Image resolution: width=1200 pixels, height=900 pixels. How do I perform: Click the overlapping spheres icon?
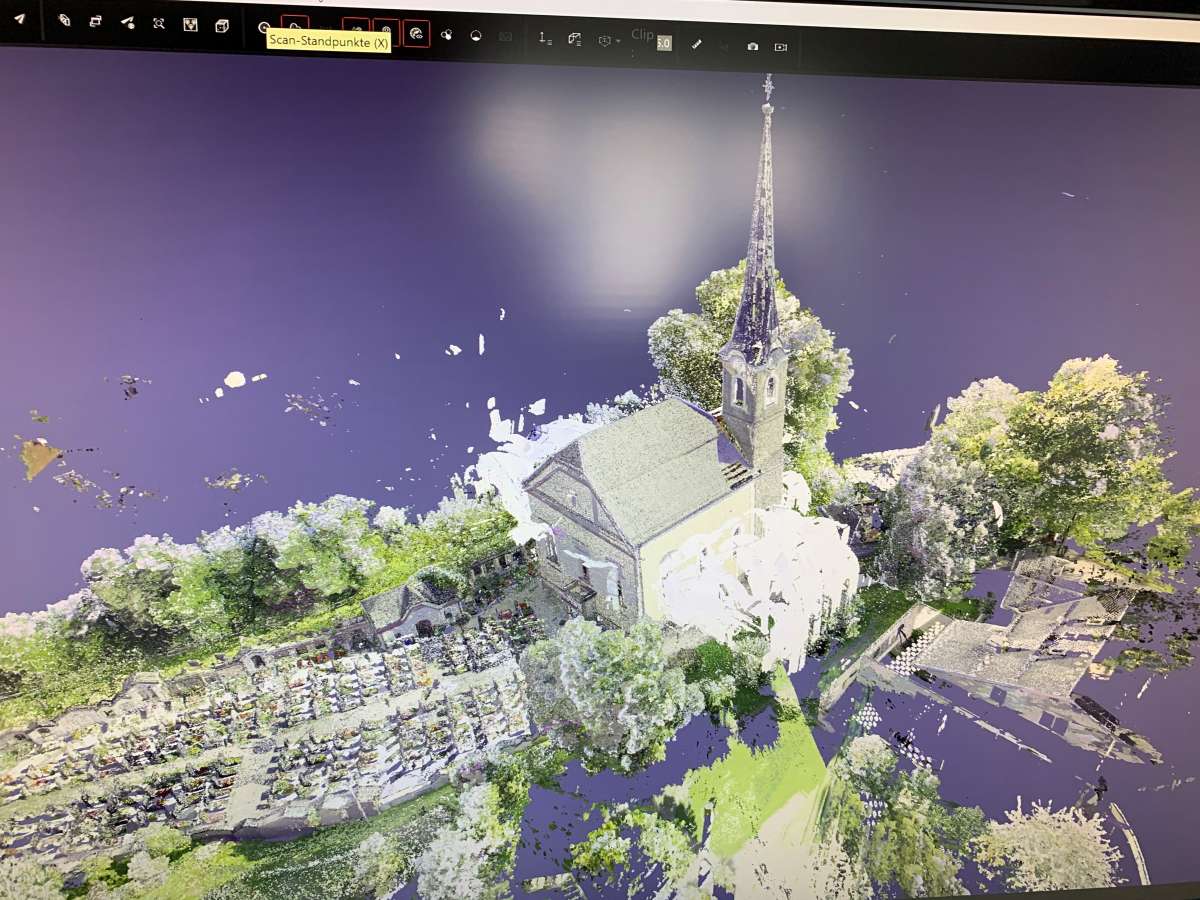coord(446,34)
